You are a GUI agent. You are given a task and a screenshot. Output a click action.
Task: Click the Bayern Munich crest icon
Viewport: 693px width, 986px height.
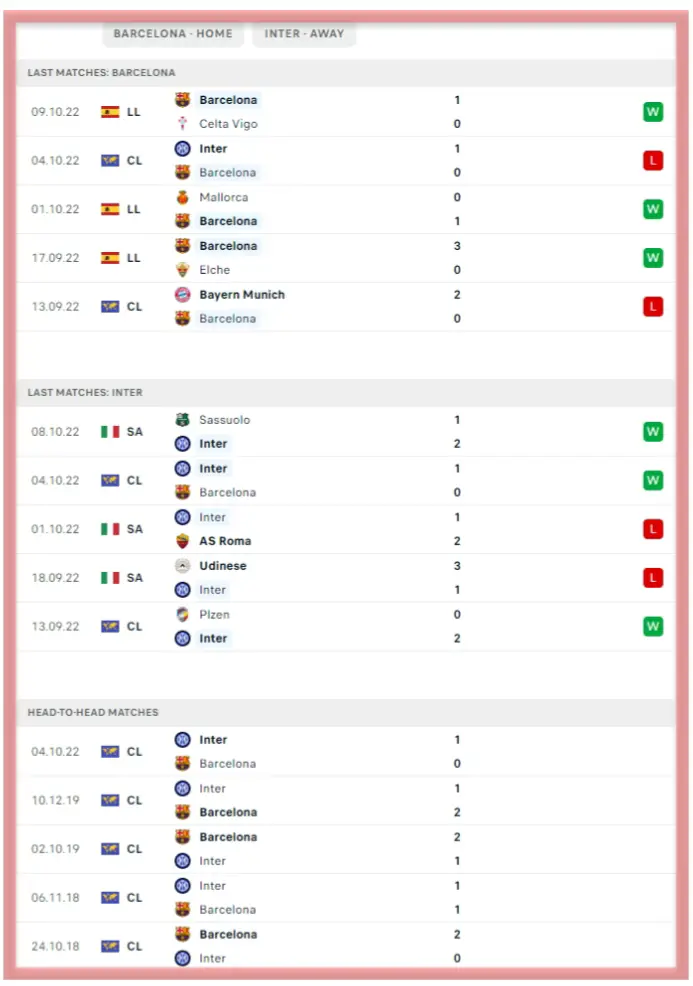(x=182, y=295)
